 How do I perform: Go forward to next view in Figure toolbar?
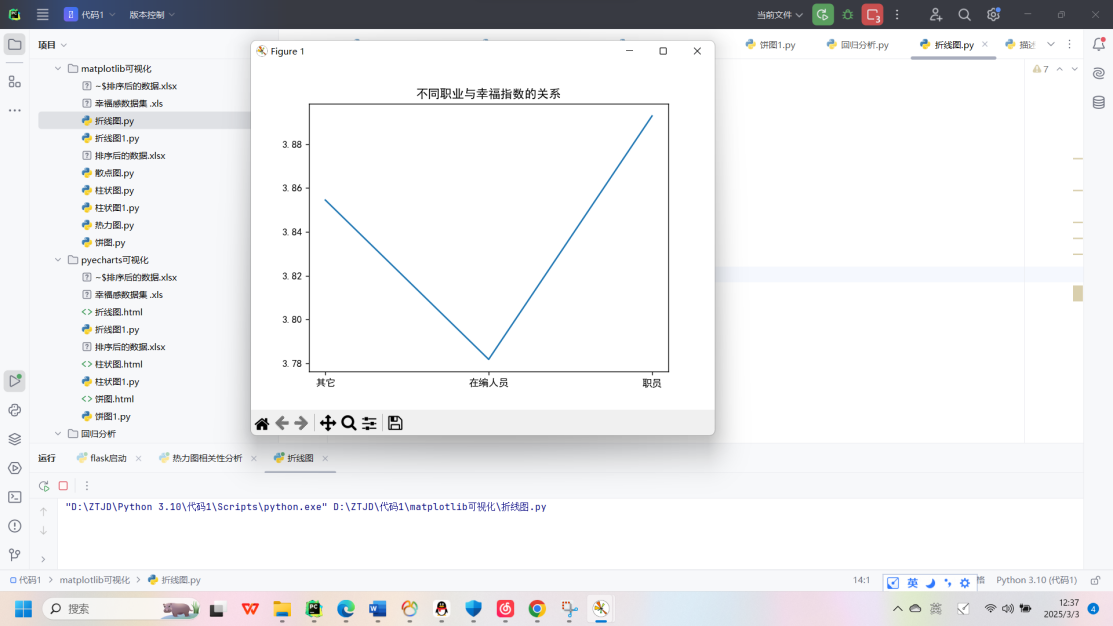[301, 424]
